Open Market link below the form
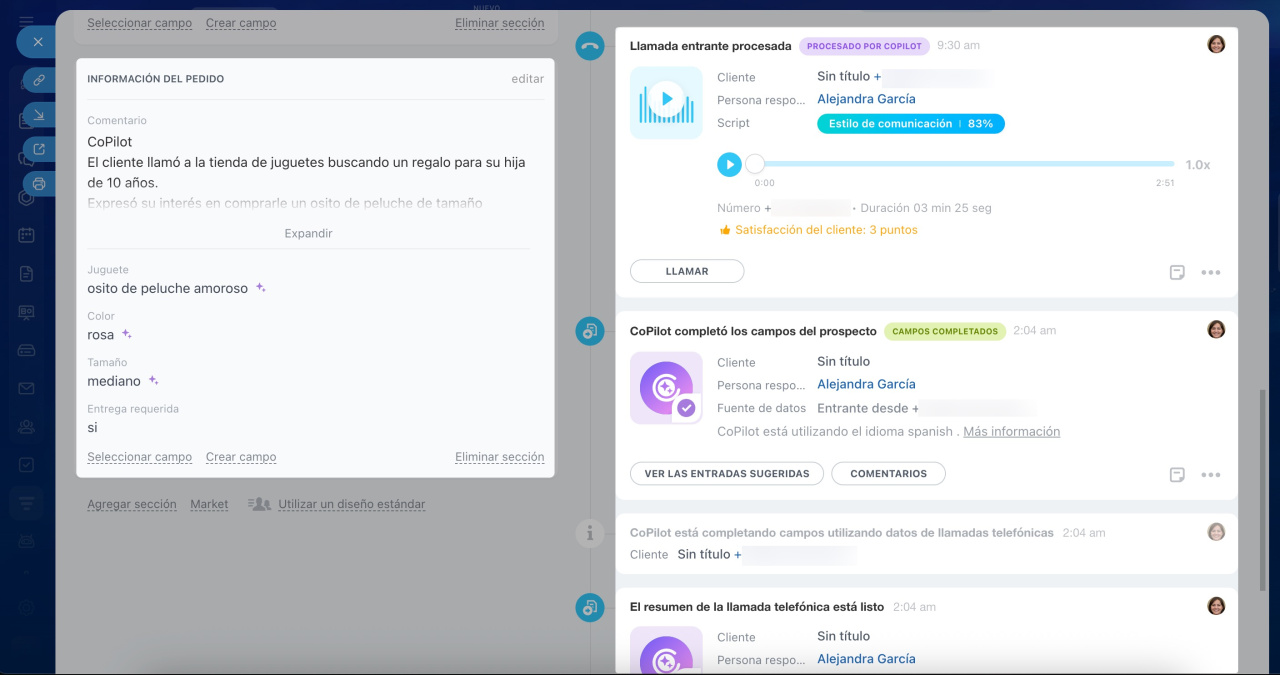The height and width of the screenshot is (675, 1280). click(x=209, y=505)
